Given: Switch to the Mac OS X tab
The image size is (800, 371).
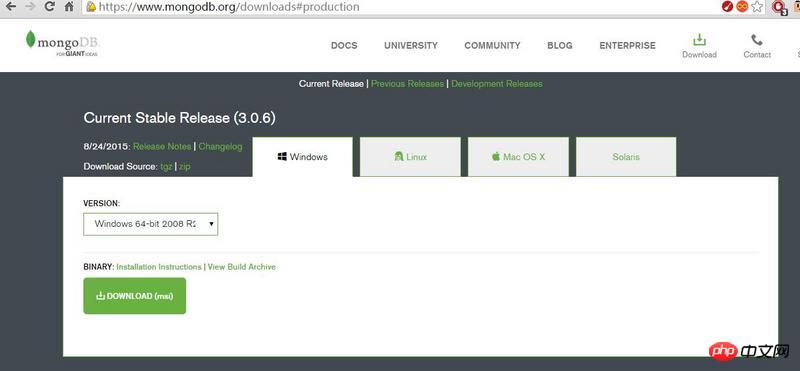Looking at the screenshot, I should 518,157.
